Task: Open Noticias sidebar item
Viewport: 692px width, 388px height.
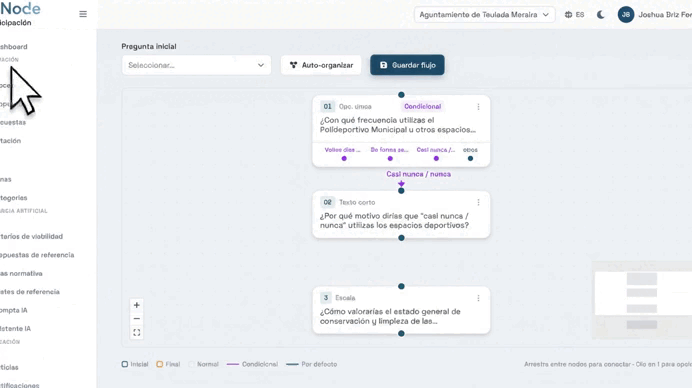Action: click(9, 367)
